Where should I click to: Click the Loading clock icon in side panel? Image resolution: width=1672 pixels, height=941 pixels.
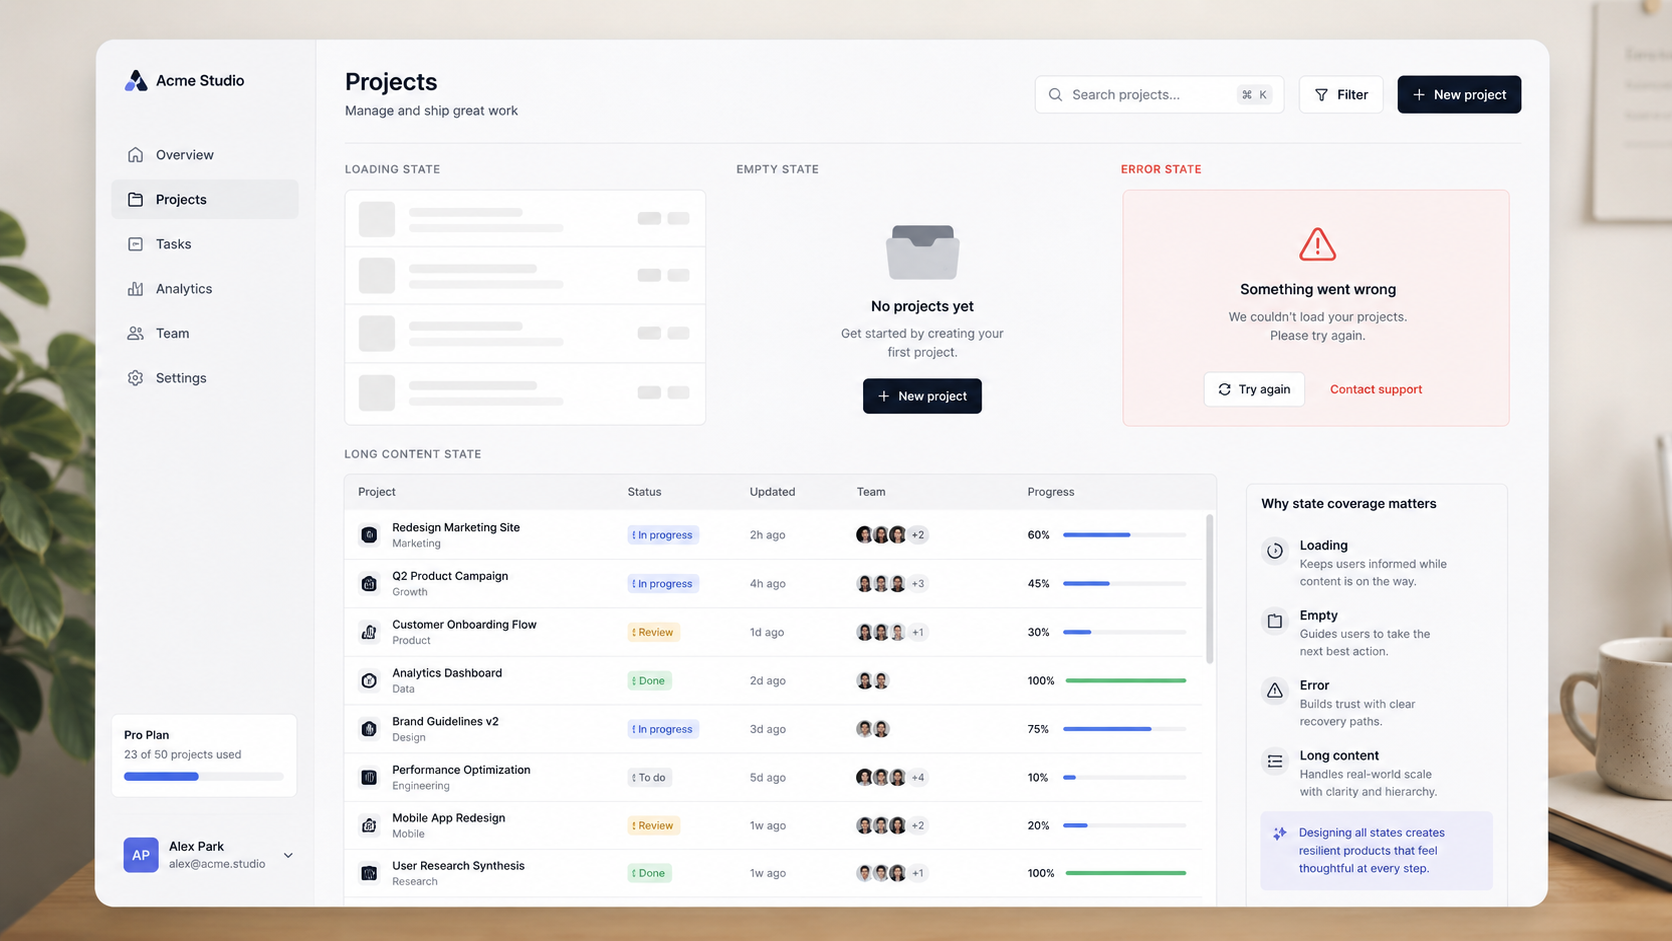pyautogui.click(x=1275, y=551)
